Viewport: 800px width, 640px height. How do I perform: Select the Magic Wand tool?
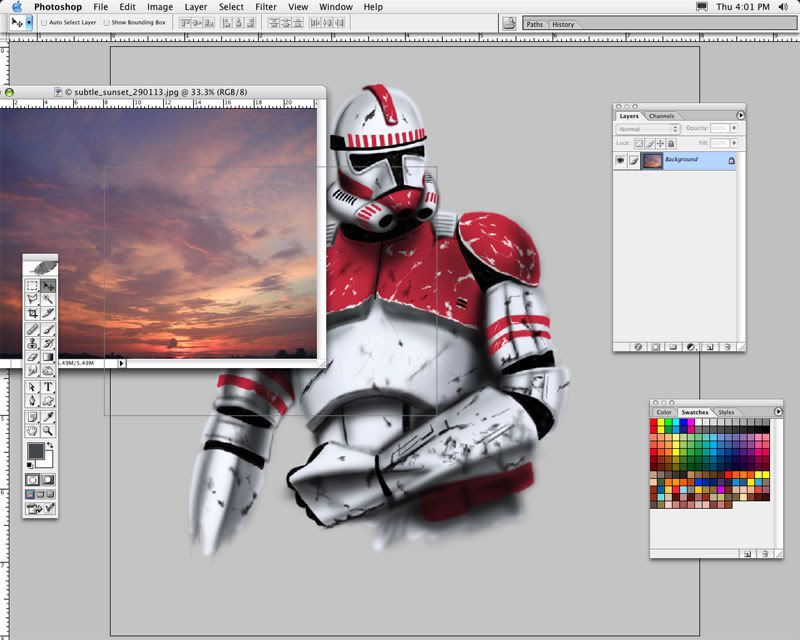(48, 299)
